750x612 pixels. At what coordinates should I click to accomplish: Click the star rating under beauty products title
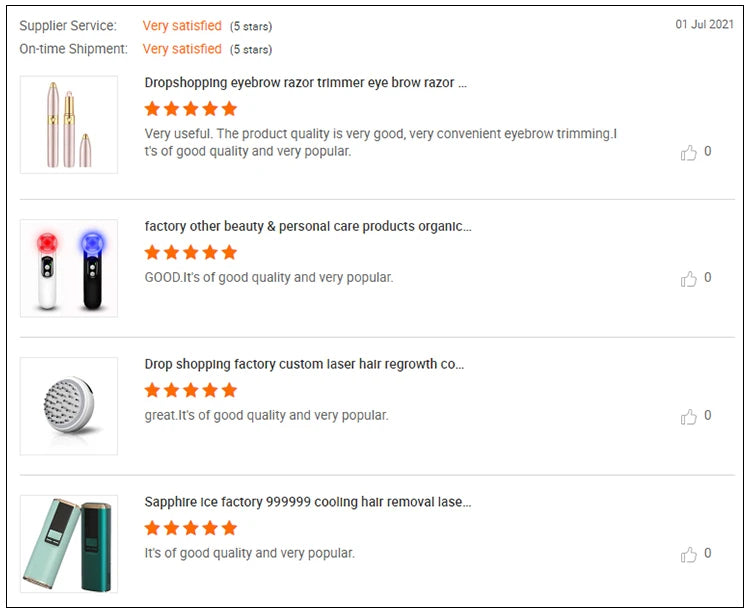coord(191,252)
